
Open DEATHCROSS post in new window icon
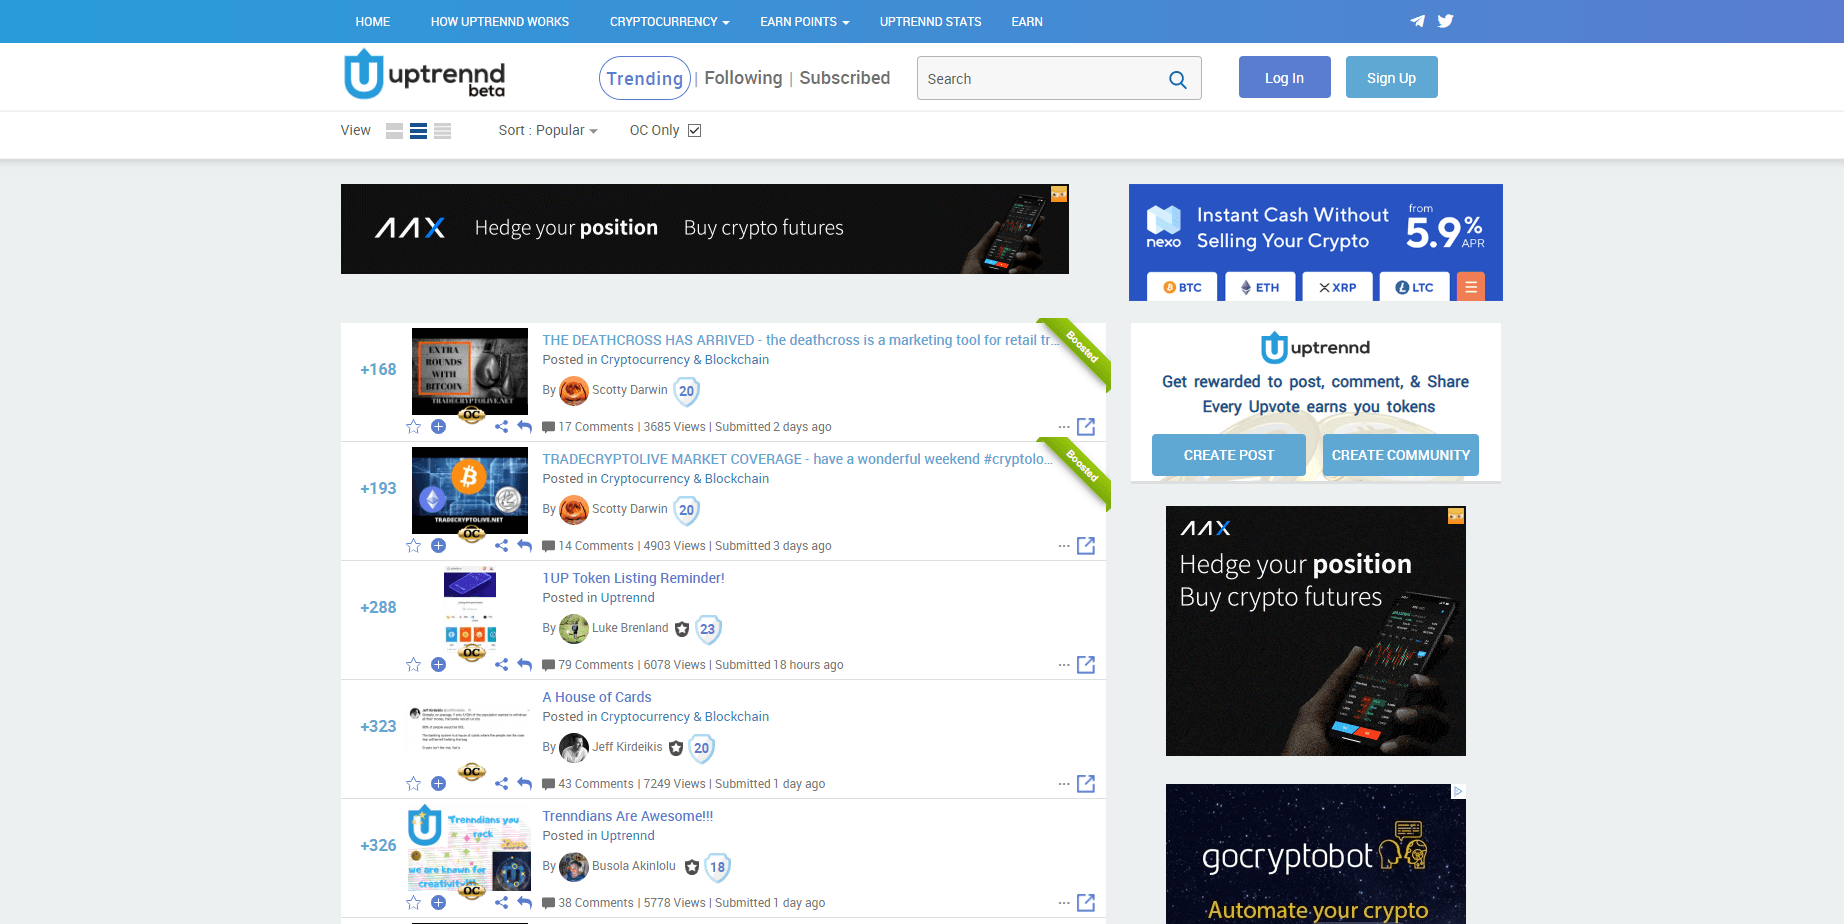1086,427
